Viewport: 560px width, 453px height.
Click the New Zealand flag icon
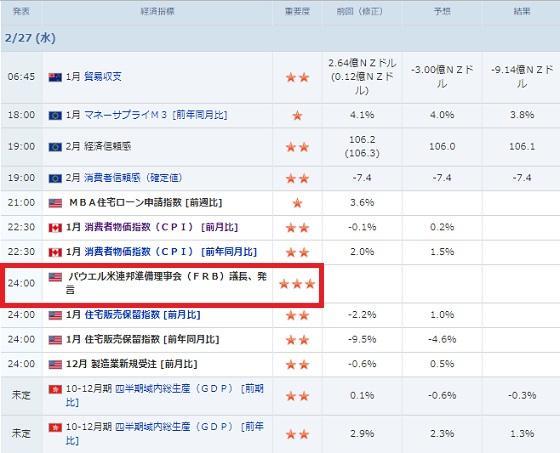tap(55, 77)
